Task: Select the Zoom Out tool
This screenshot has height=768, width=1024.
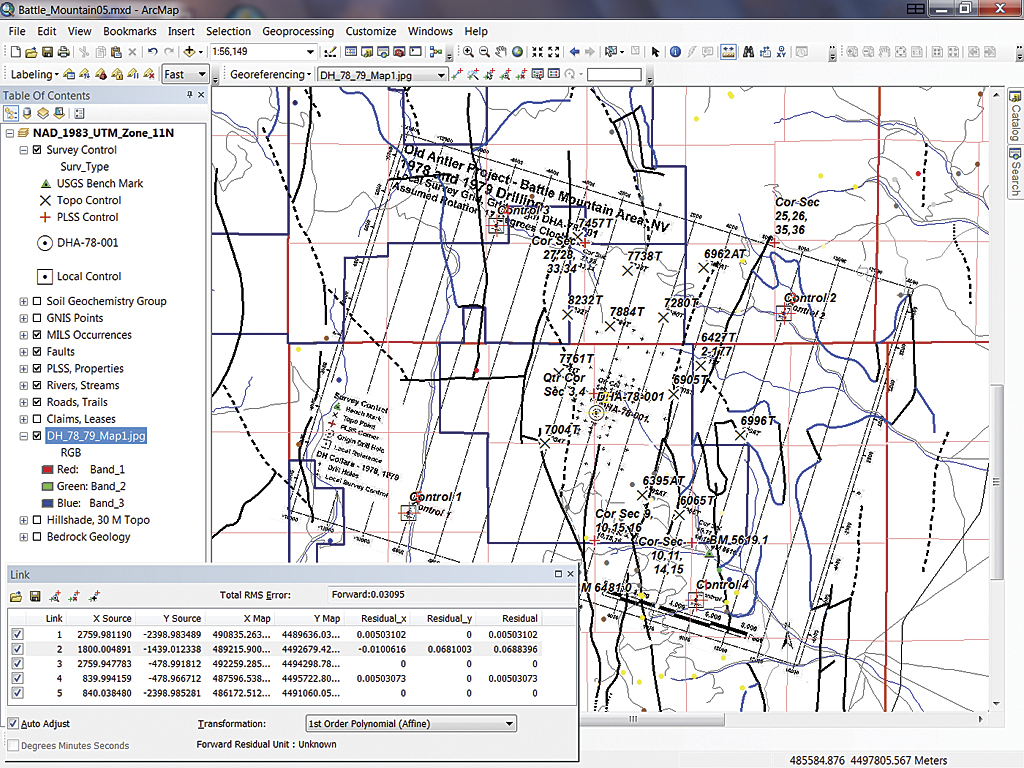Action: pos(485,52)
